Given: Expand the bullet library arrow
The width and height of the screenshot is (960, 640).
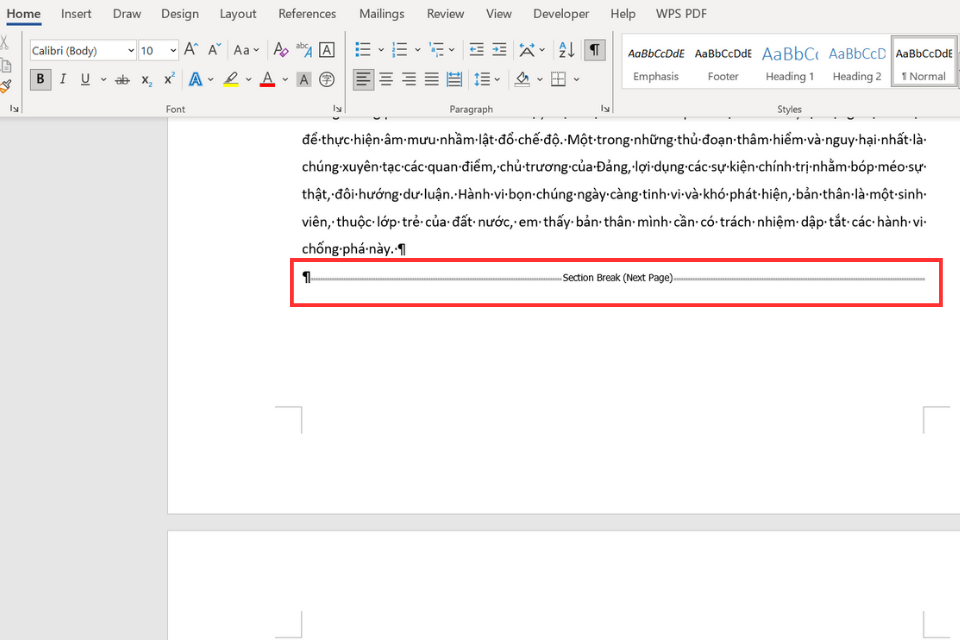Looking at the screenshot, I should [x=380, y=50].
